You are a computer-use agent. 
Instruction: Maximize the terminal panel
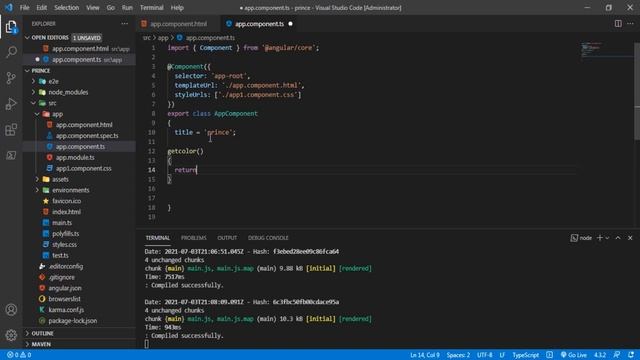coord(618,238)
